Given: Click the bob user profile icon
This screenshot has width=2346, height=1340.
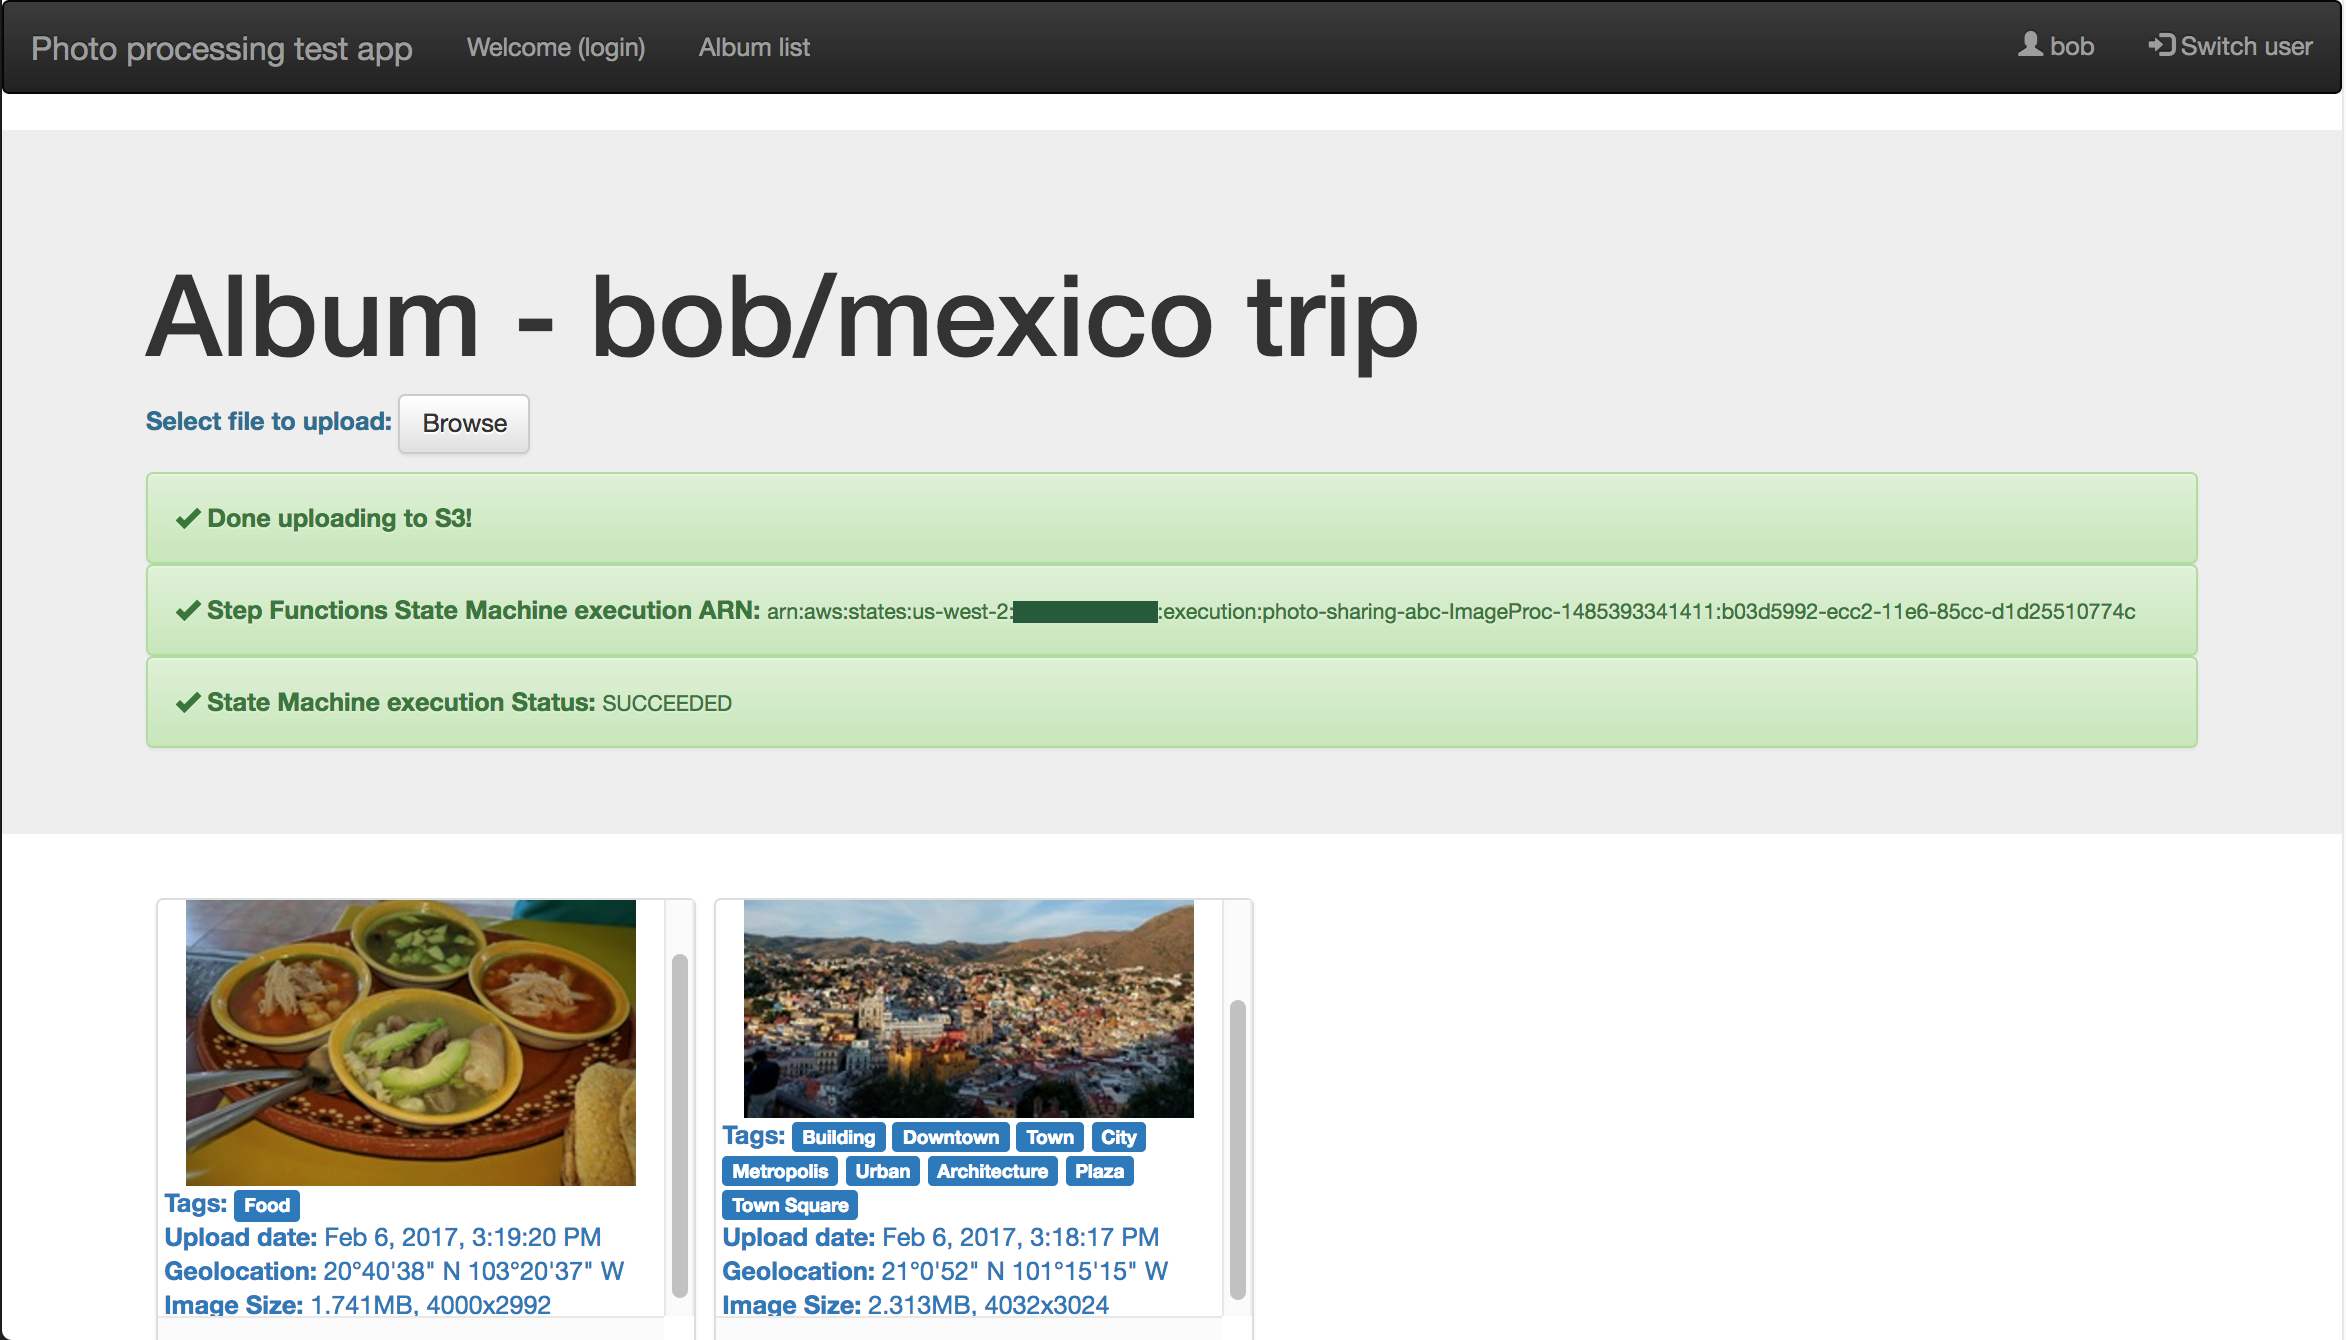Looking at the screenshot, I should 2030,45.
